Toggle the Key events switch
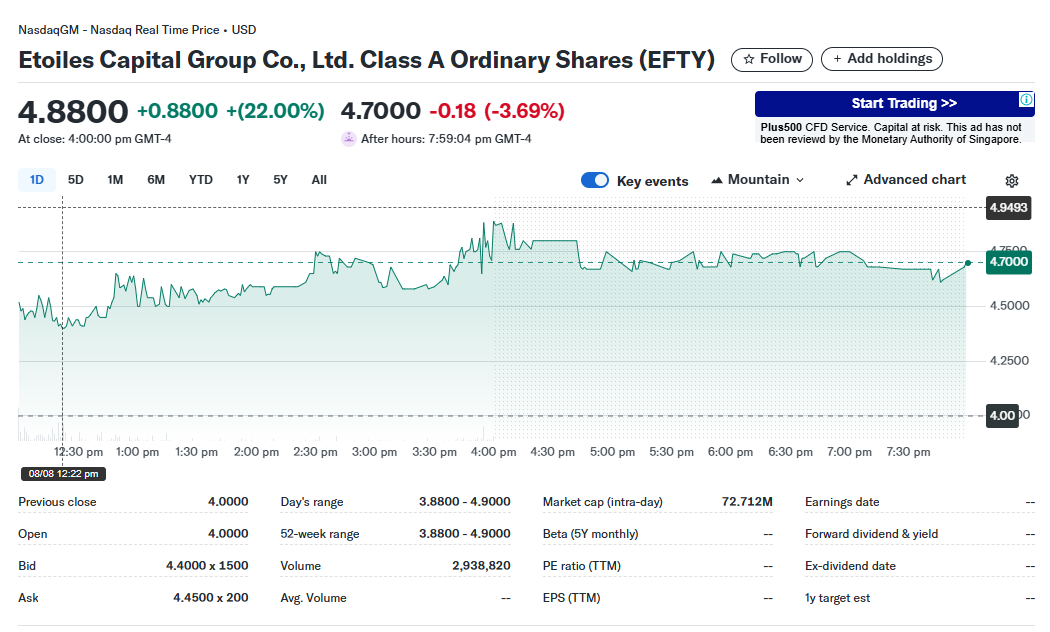 [x=595, y=180]
